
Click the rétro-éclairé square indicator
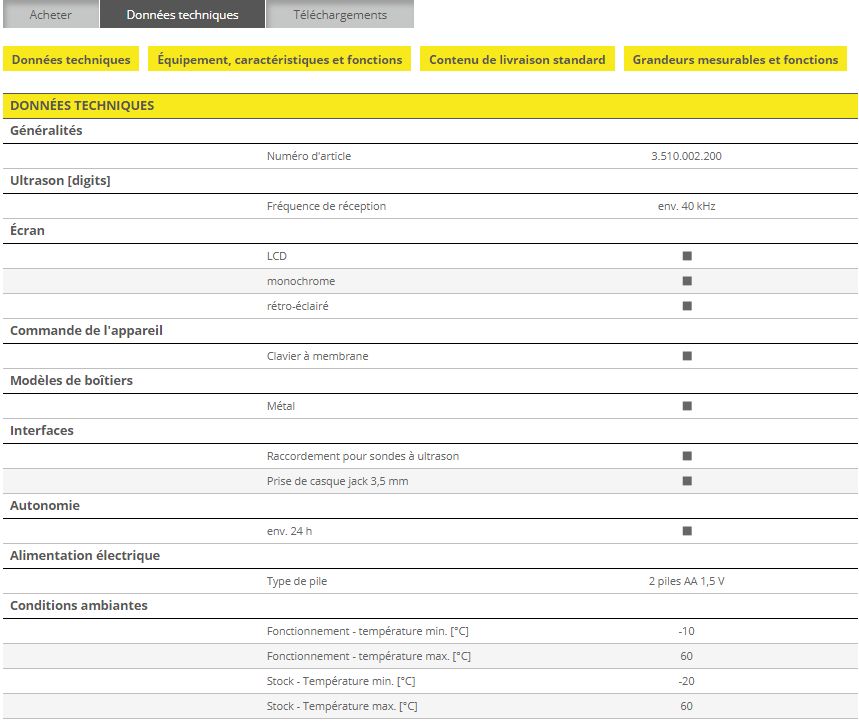(687, 306)
